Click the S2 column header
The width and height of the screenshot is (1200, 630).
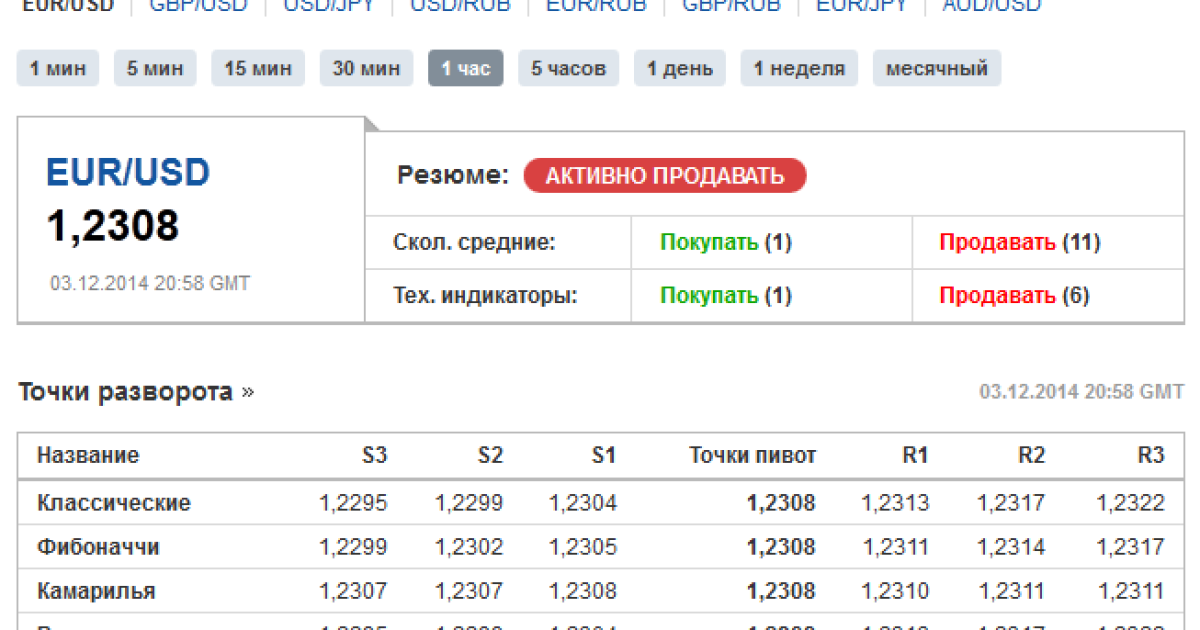[490, 456]
